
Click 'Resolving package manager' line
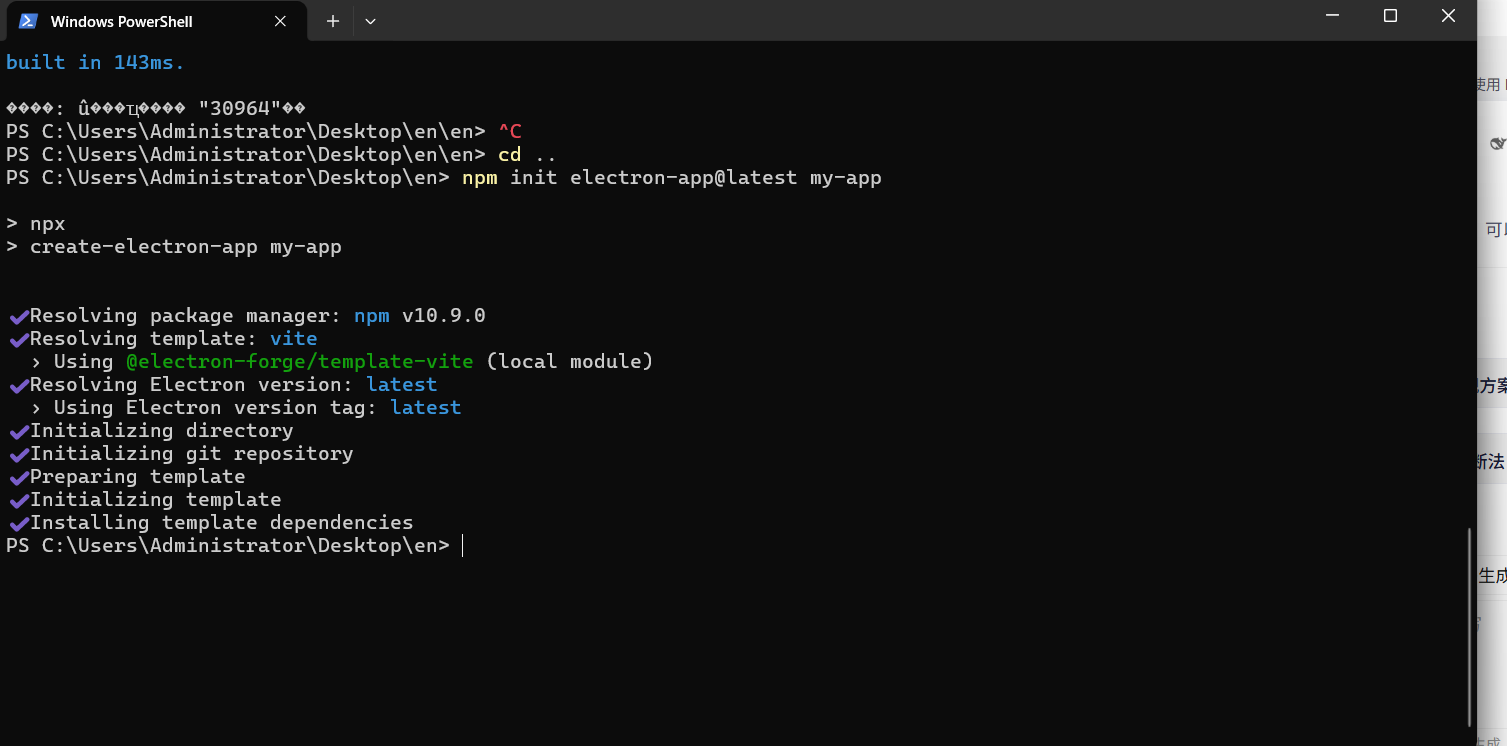pyautogui.click(x=248, y=315)
